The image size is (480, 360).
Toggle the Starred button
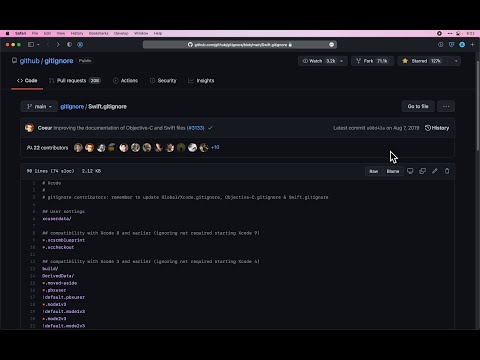422,61
